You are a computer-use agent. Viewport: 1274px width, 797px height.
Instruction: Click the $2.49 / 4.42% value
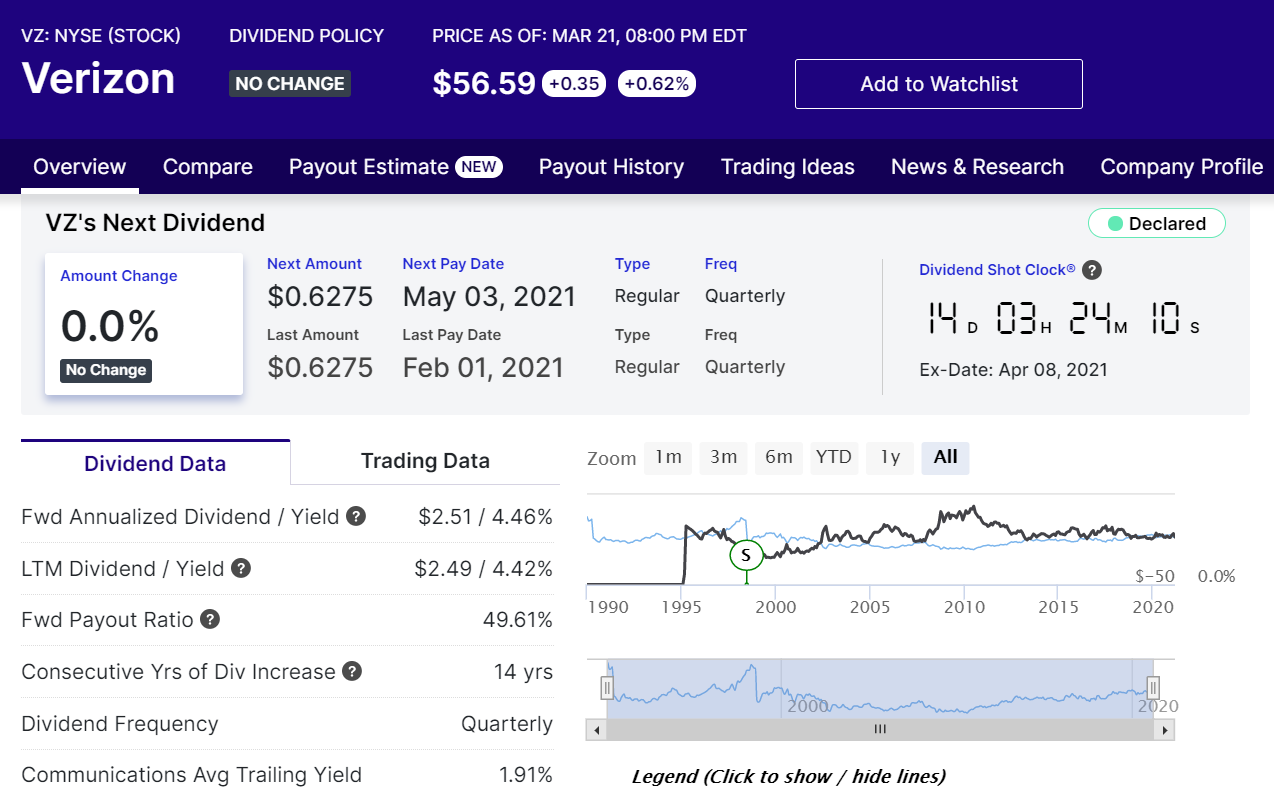(484, 569)
